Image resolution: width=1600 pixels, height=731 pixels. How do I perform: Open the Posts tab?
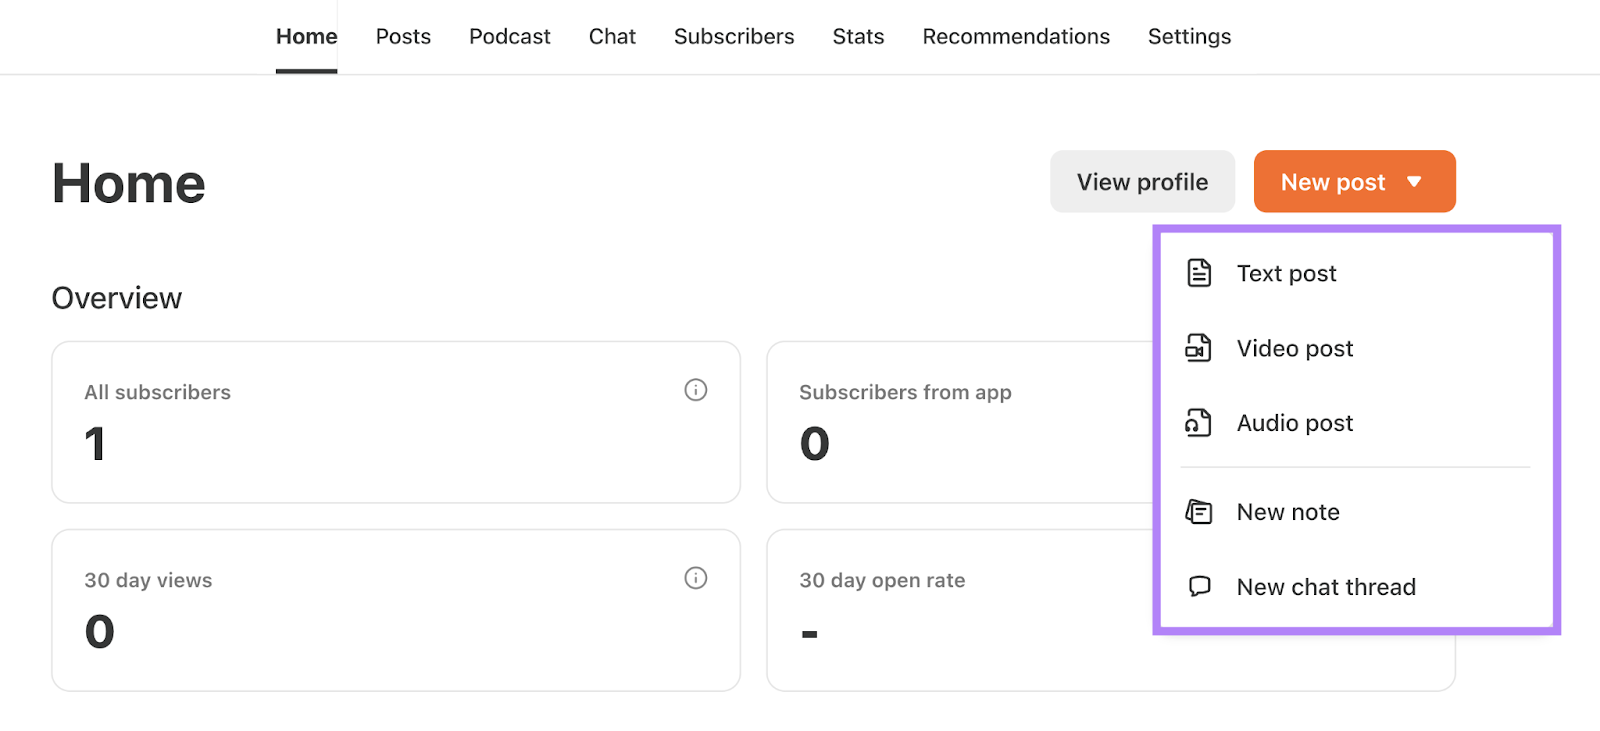(403, 36)
